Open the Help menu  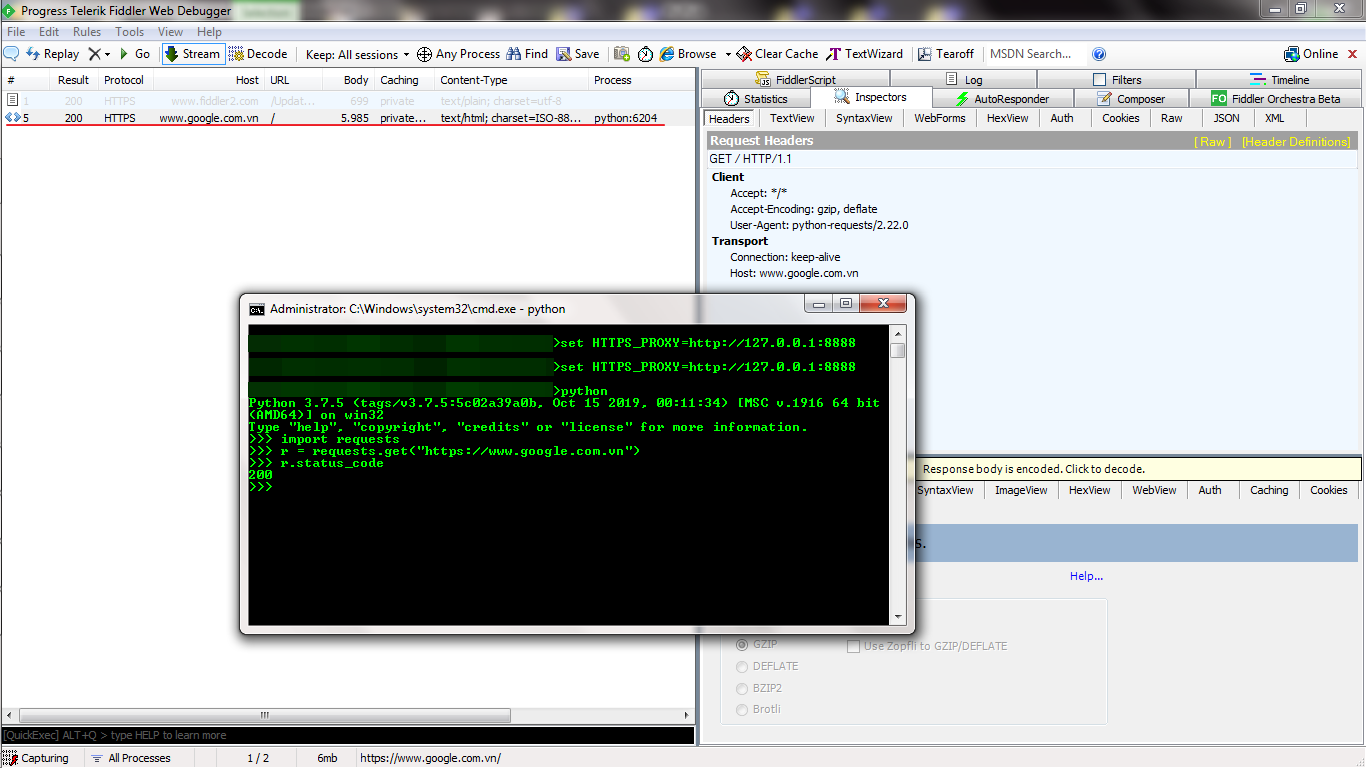(209, 32)
